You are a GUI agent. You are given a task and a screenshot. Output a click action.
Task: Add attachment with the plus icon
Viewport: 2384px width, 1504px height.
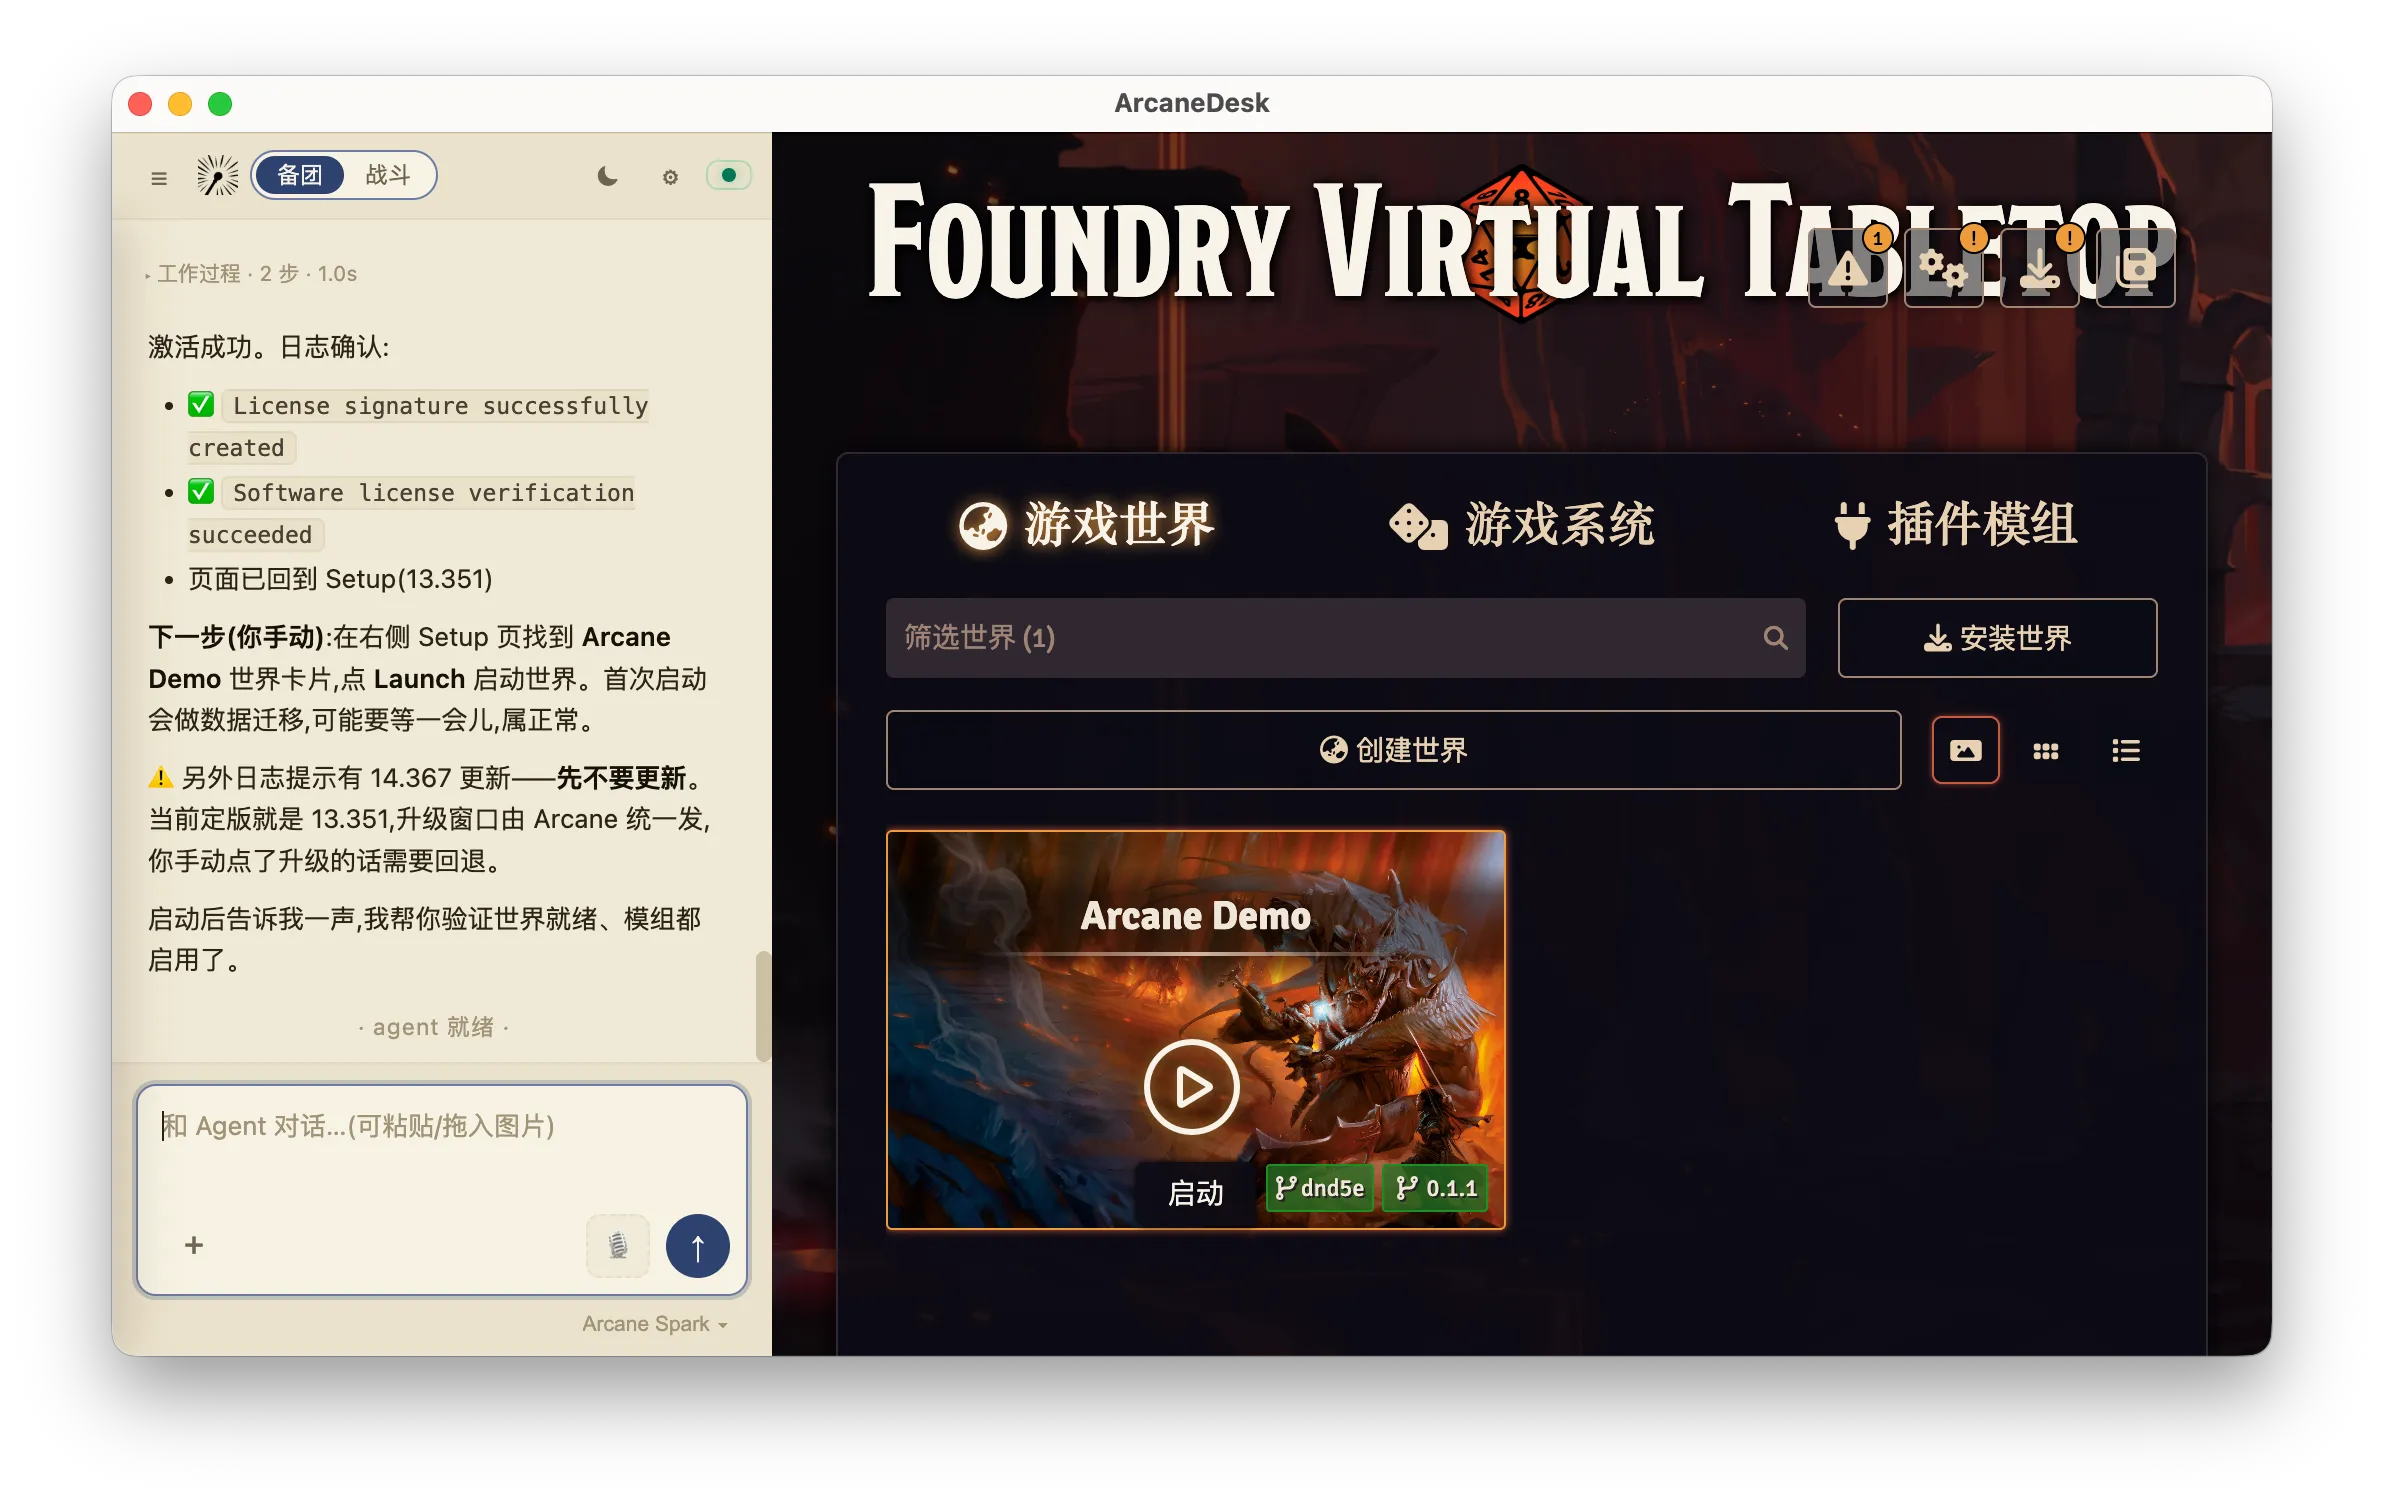(x=194, y=1245)
